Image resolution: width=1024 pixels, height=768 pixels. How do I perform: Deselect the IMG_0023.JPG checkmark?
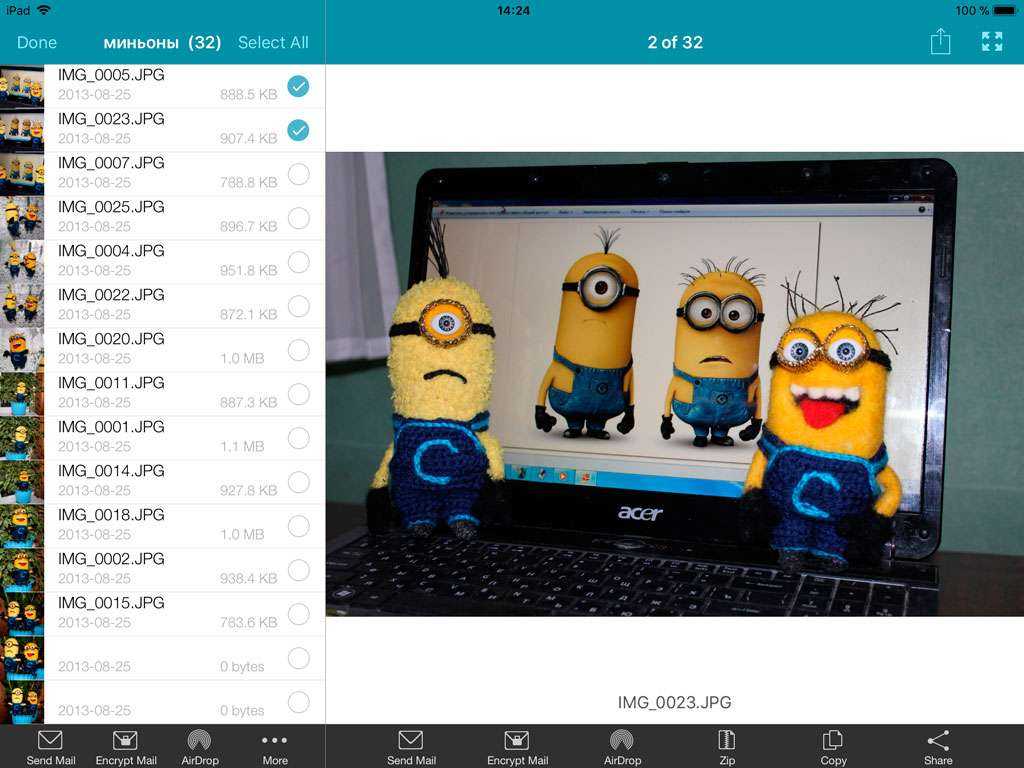point(298,130)
